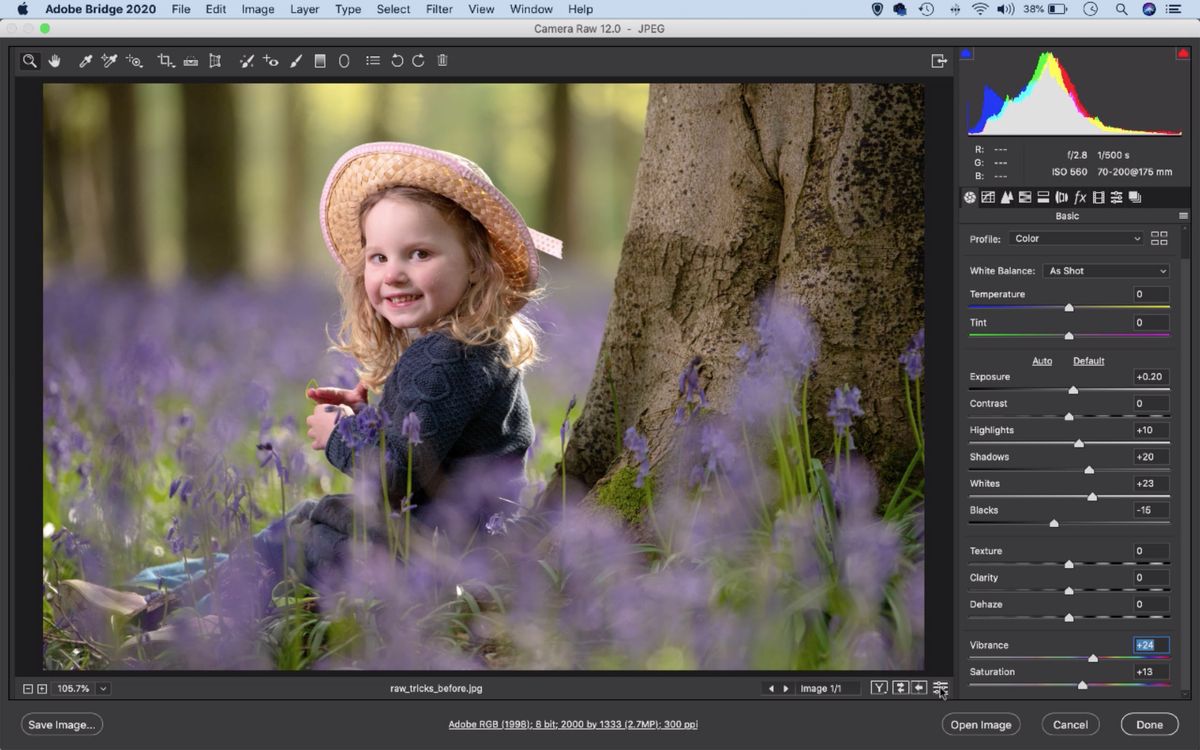The height and width of the screenshot is (750, 1200).
Task: Select the Zoom tool
Action: pyautogui.click(x=29, y=60)
